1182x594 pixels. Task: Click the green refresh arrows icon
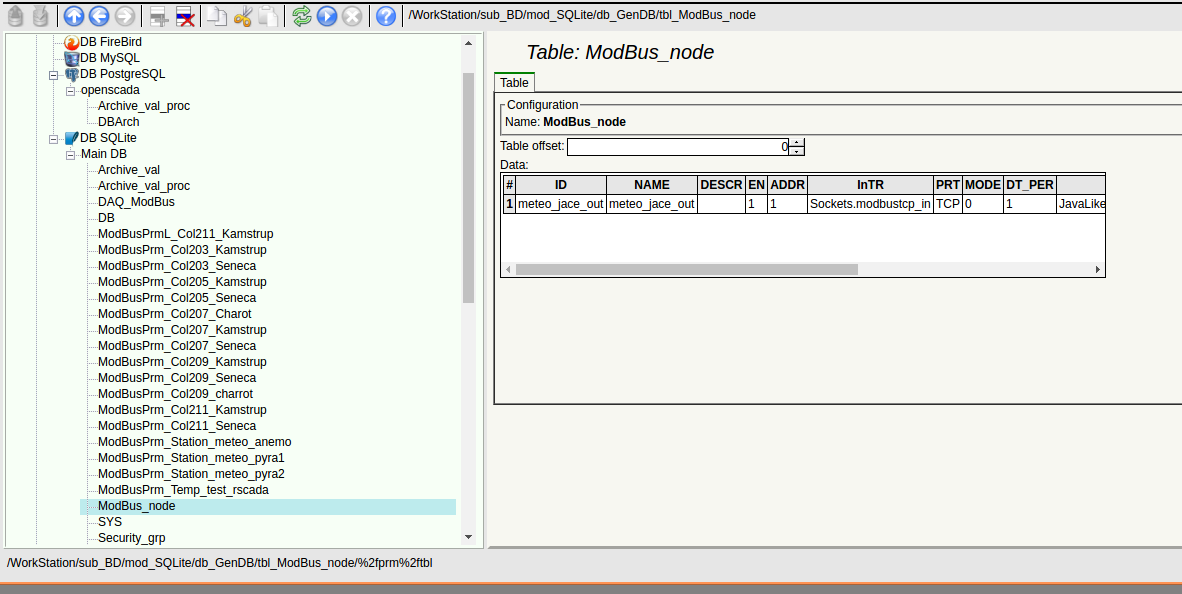(x=301, y=15)
